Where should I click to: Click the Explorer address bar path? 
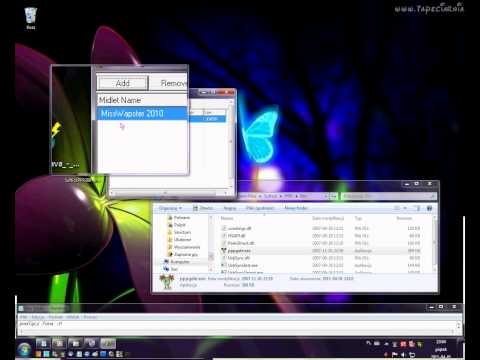(282, 196)
